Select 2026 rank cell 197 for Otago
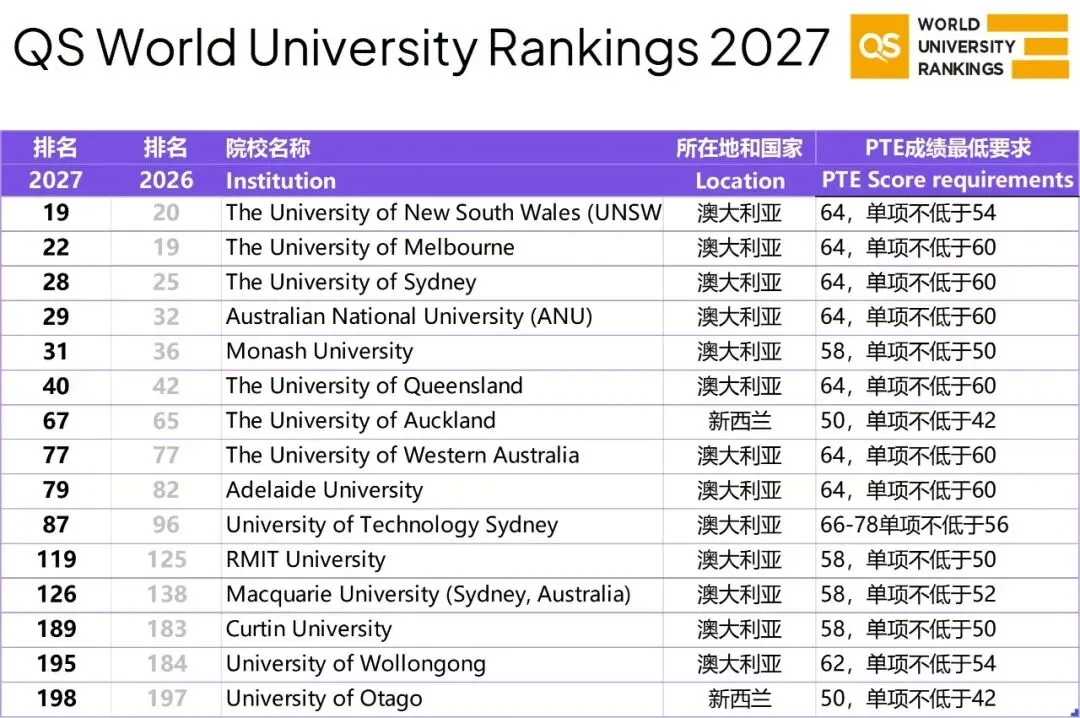1080x718 pixels. point(166,698)
